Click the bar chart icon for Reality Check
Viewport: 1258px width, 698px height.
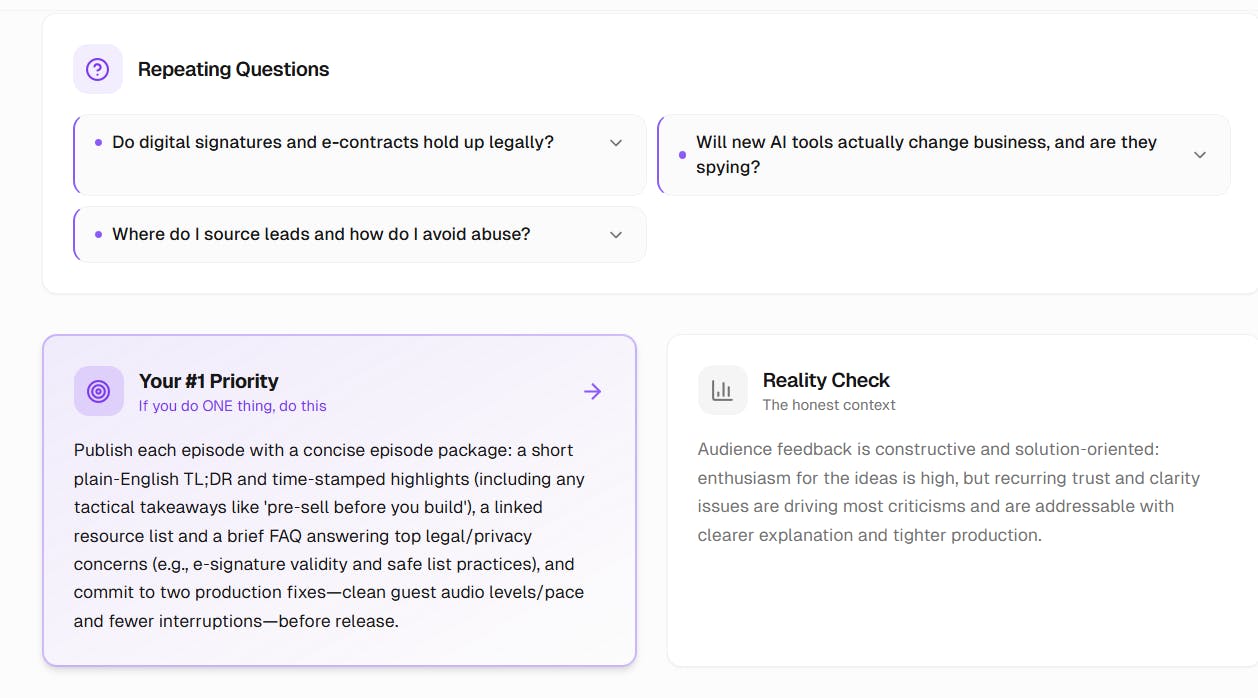coord(722,390)
